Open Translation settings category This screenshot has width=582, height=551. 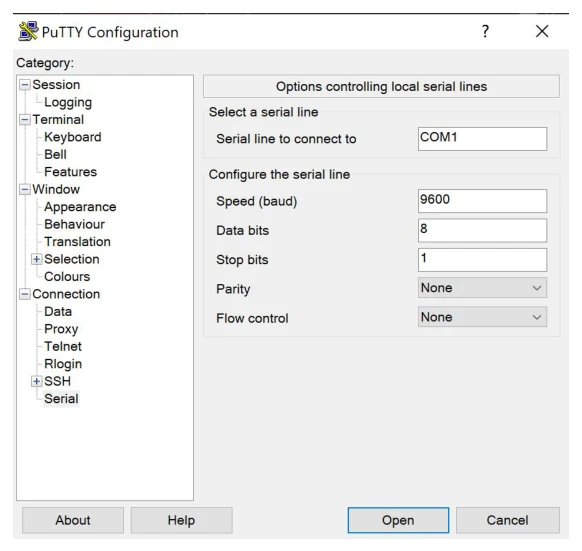click(78, 242)
